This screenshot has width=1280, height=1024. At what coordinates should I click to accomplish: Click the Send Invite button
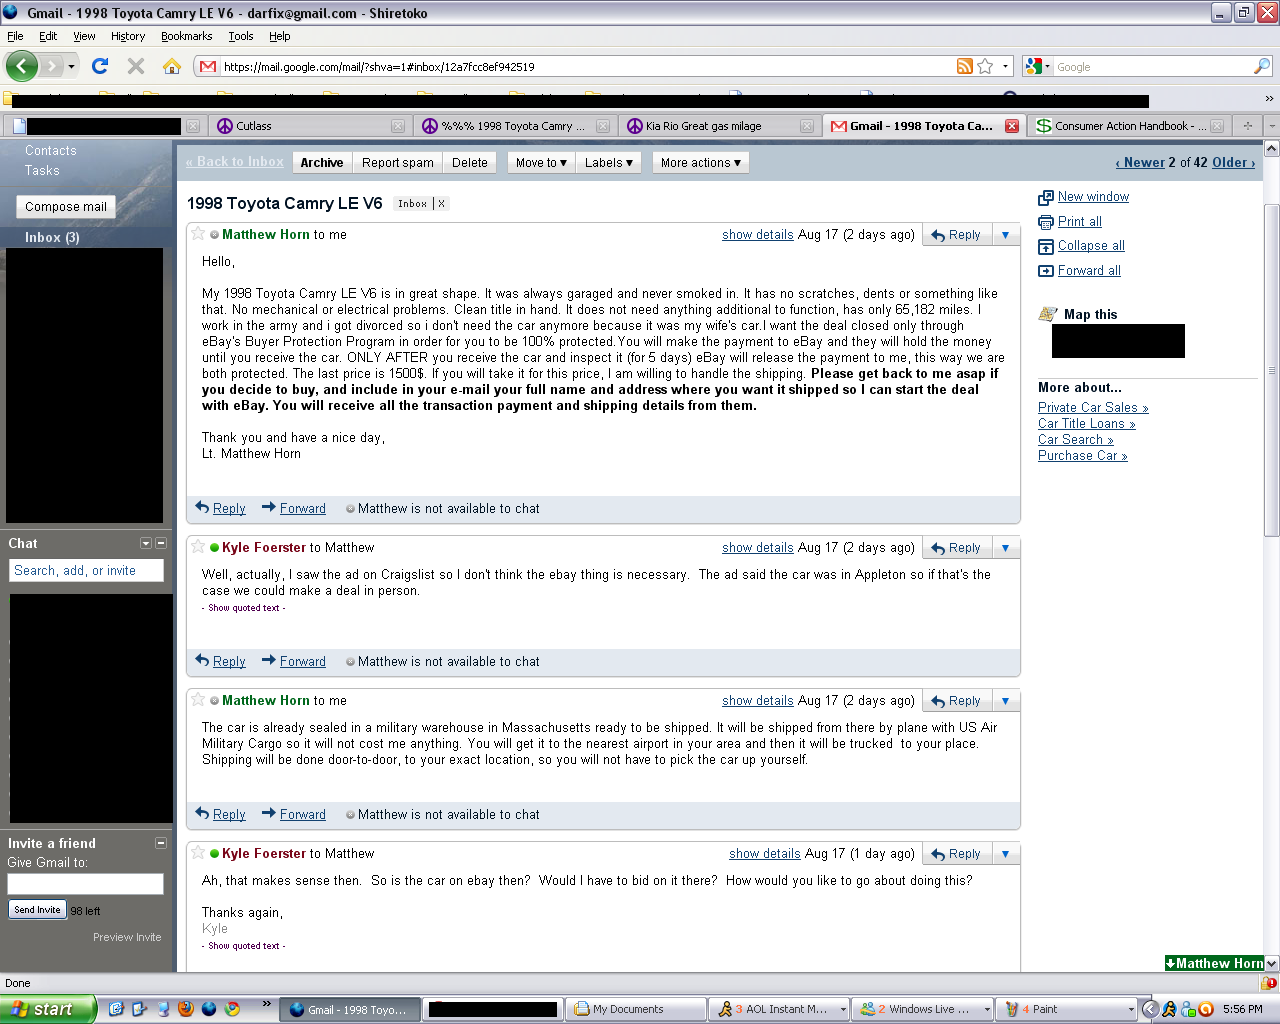[37, 909]
